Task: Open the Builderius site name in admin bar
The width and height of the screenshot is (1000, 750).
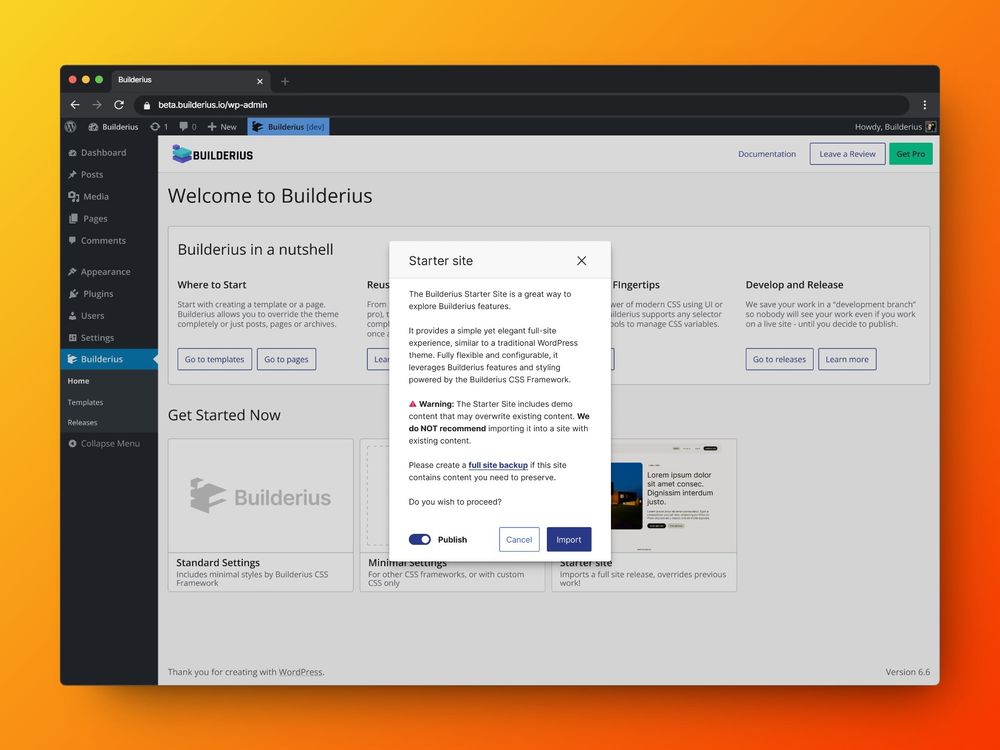Action: (113, 127)
